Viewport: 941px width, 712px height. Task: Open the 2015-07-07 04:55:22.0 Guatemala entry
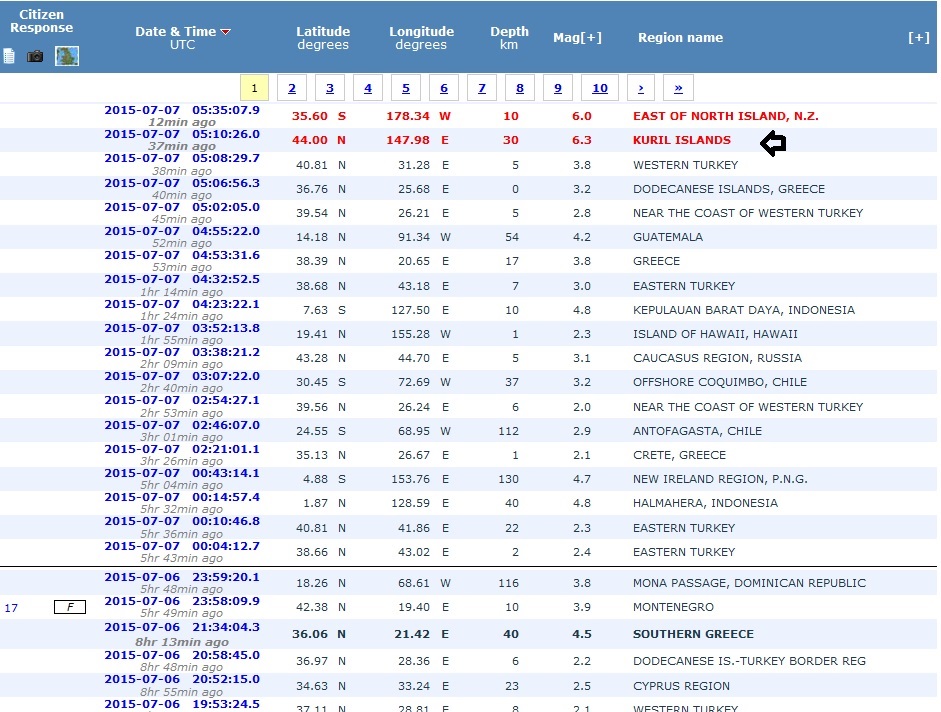pos(182,231)
